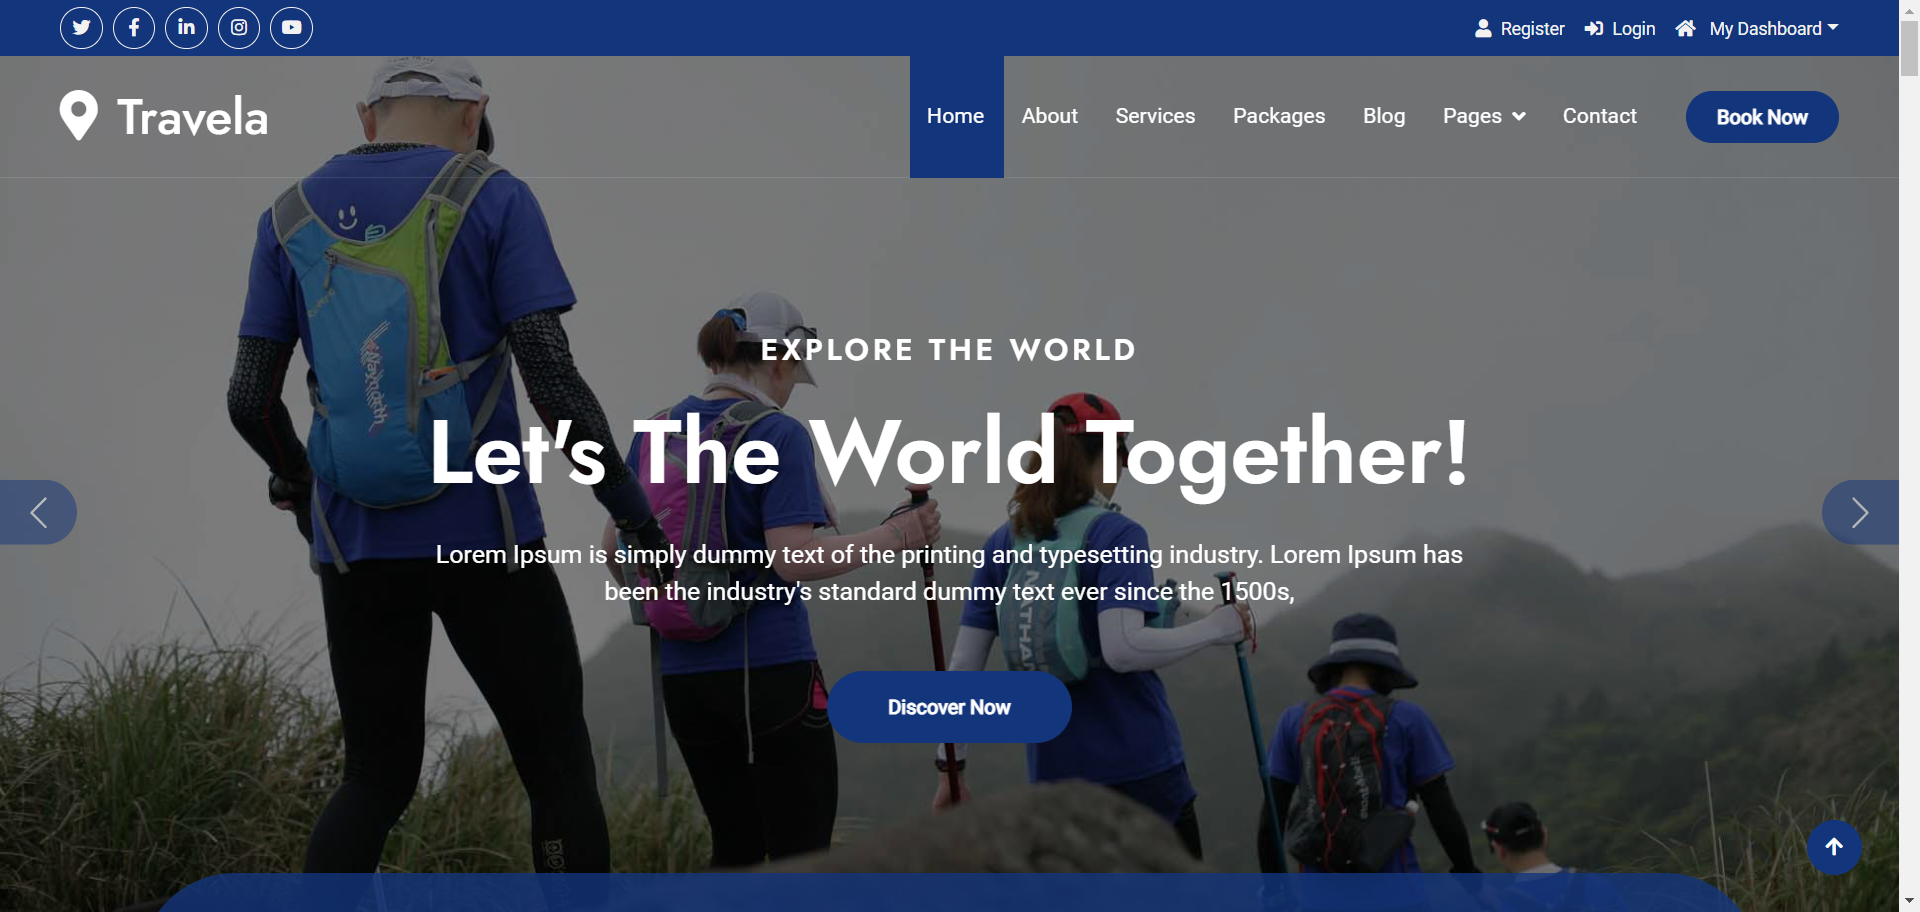Viewport: 1920px width, 912px height.
Task: Open the YouTube social icon
Action: [291, 28]
